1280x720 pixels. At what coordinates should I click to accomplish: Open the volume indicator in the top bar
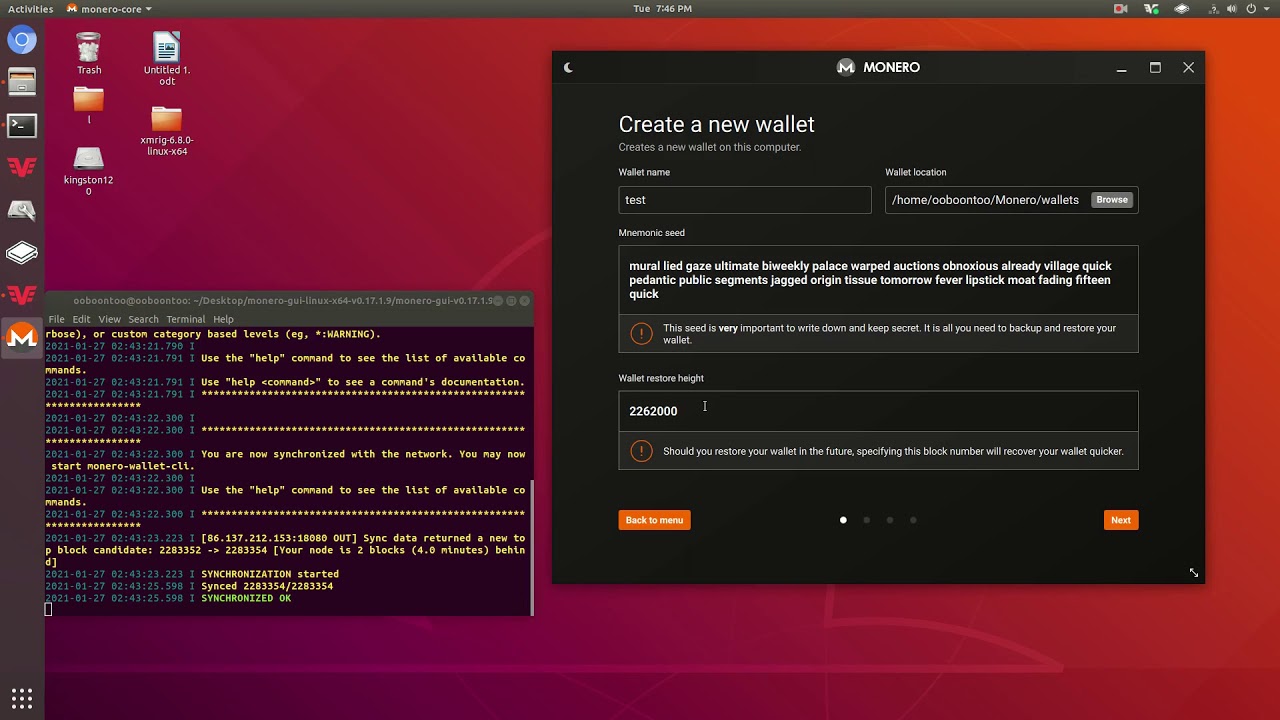[1232, 9]
